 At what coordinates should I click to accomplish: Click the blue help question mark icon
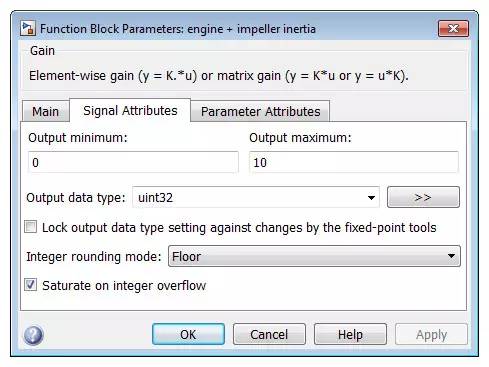(x=33, y=335)
